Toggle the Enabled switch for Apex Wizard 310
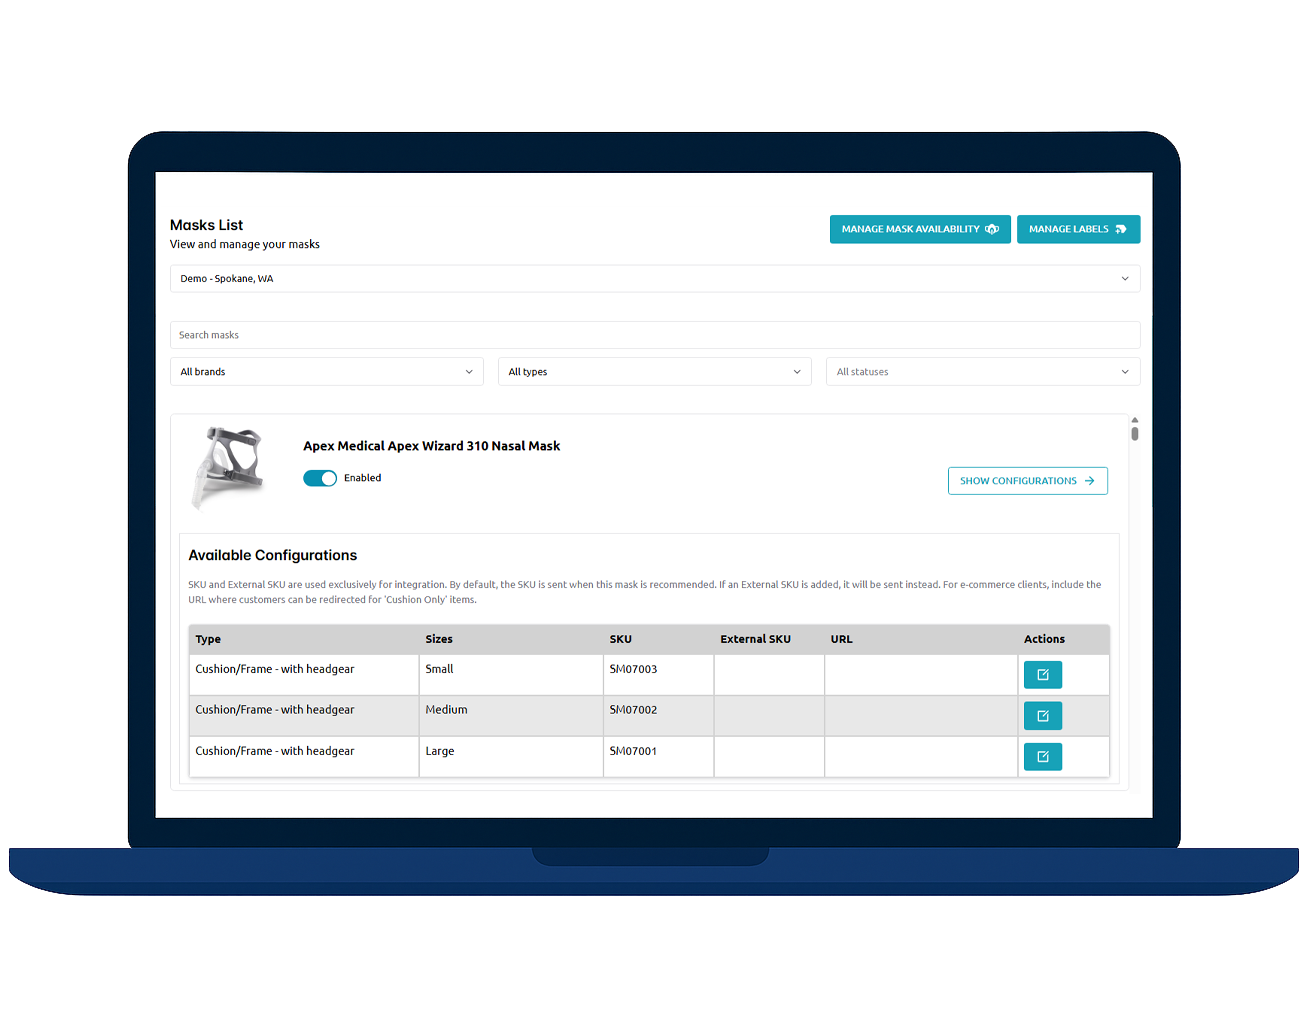 pos(320,478)
